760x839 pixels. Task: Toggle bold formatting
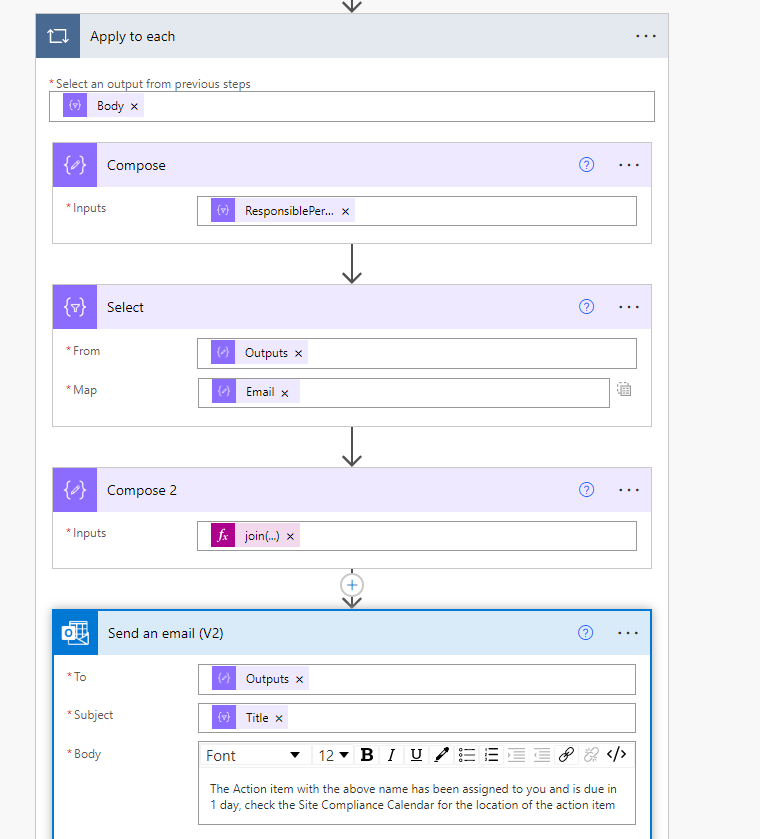[x=367, y=755]
